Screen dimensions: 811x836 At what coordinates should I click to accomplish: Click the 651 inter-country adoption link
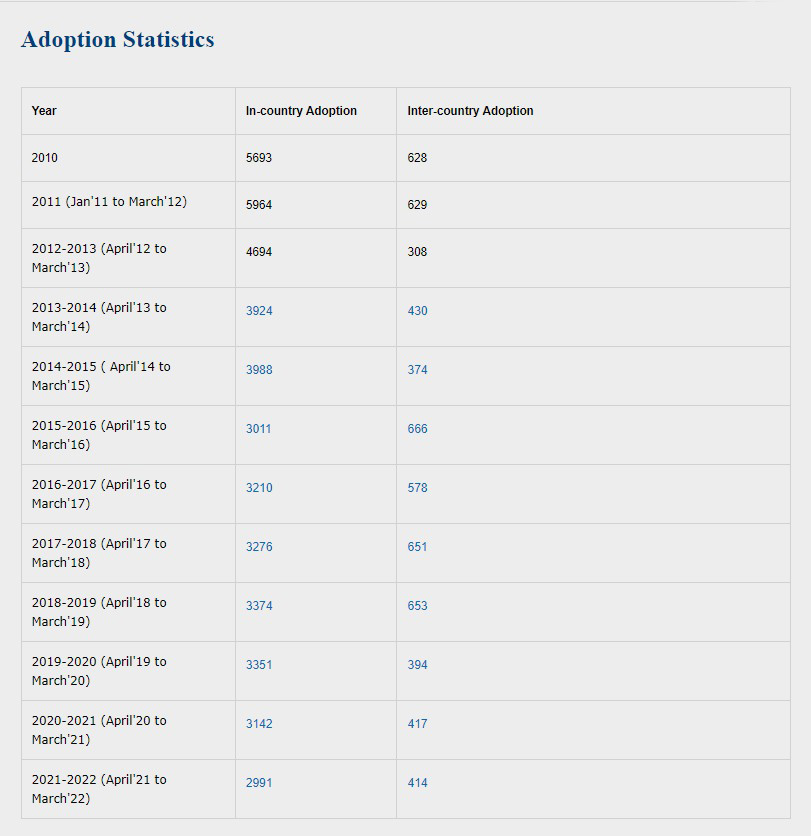pos(417,547)
